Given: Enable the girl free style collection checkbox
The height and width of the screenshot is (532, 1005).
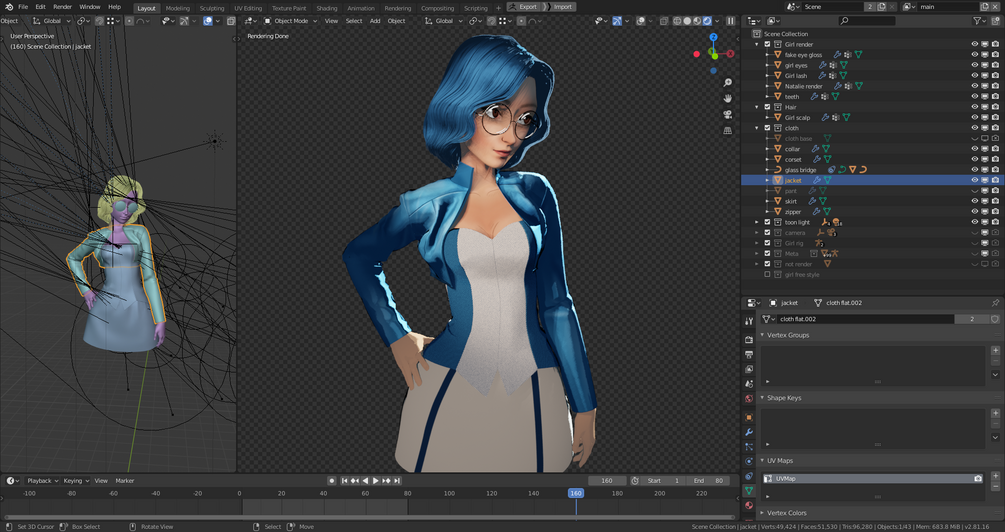Looking at the screenshot, I should point(767,274).
